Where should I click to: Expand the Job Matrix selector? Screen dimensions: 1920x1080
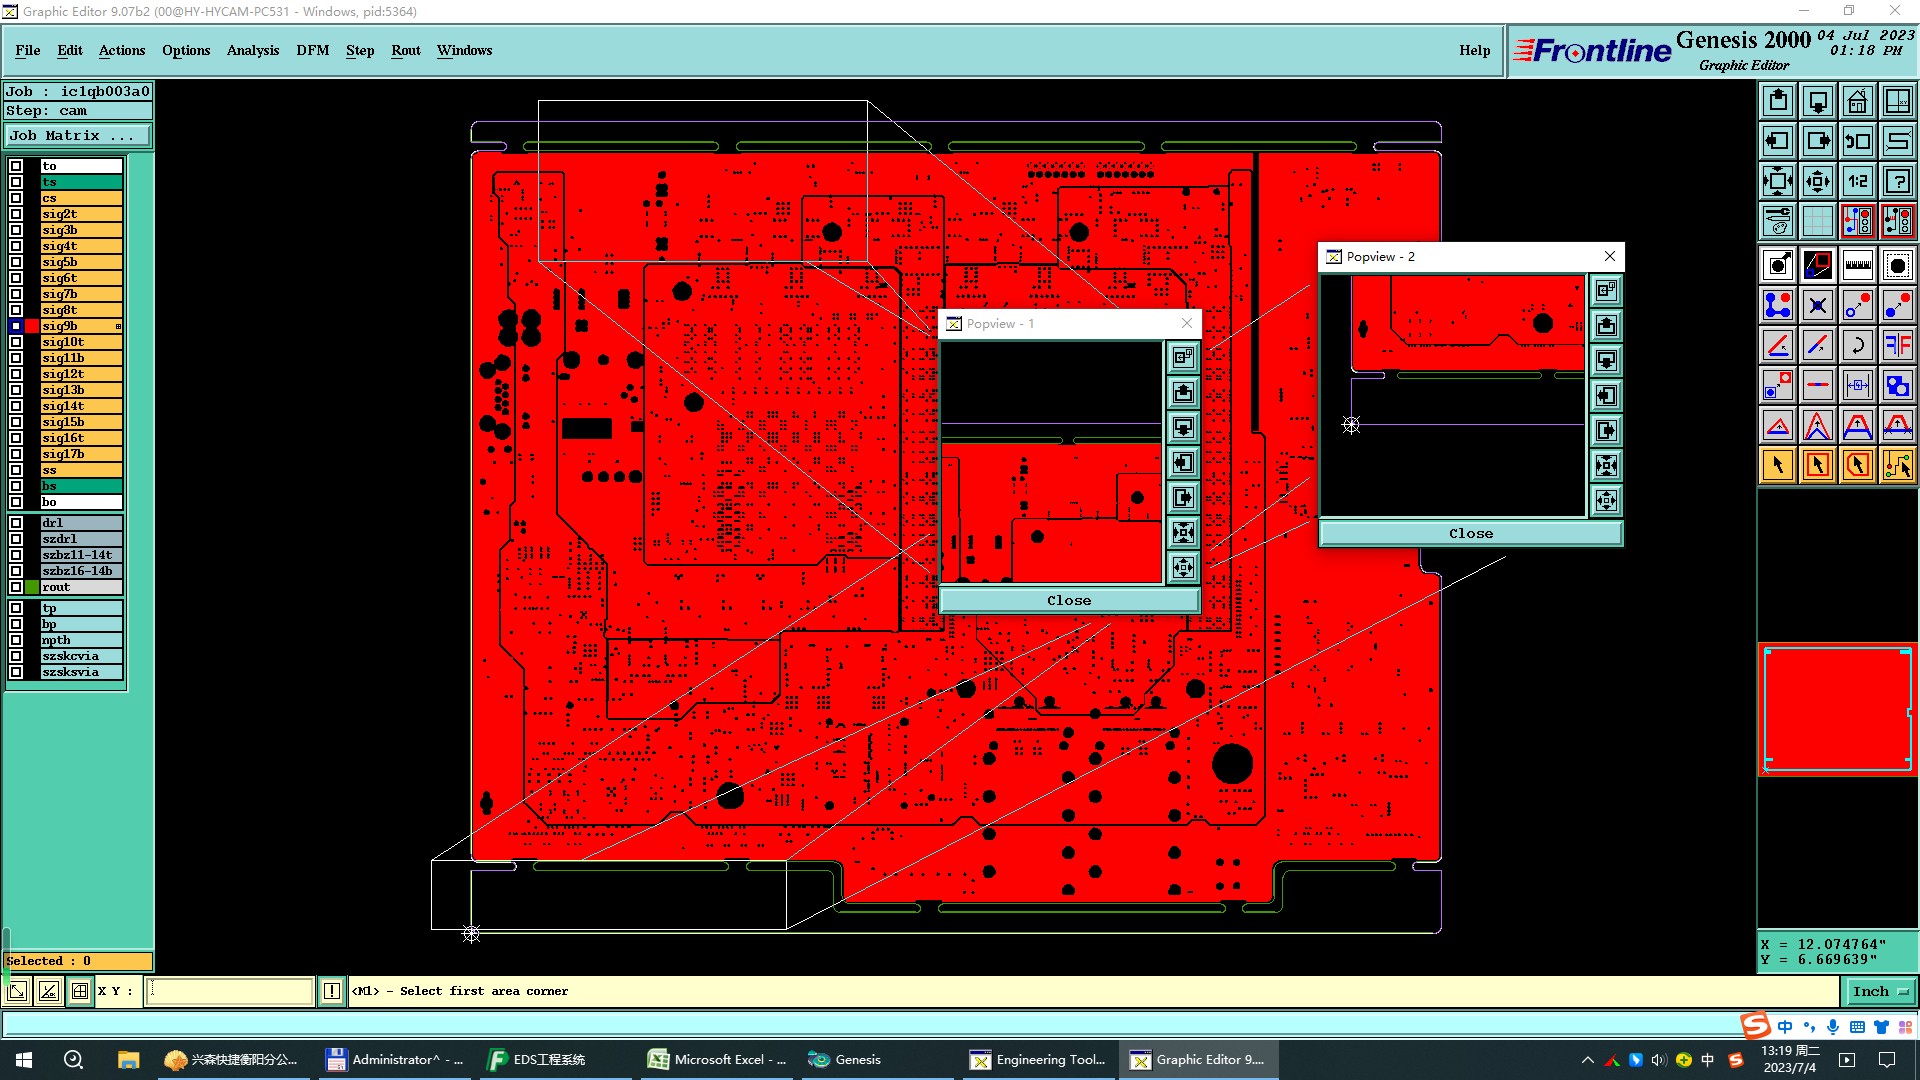(78, 136)
